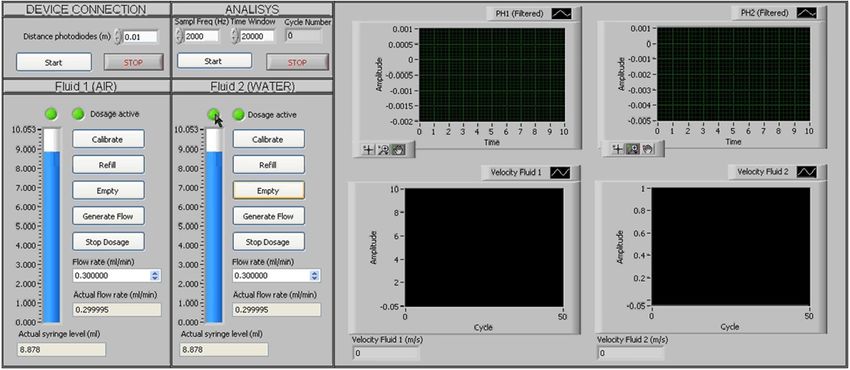Select PH2 graph zoom tool
Viewport: 850px width, 370px height.
point(633,149)
